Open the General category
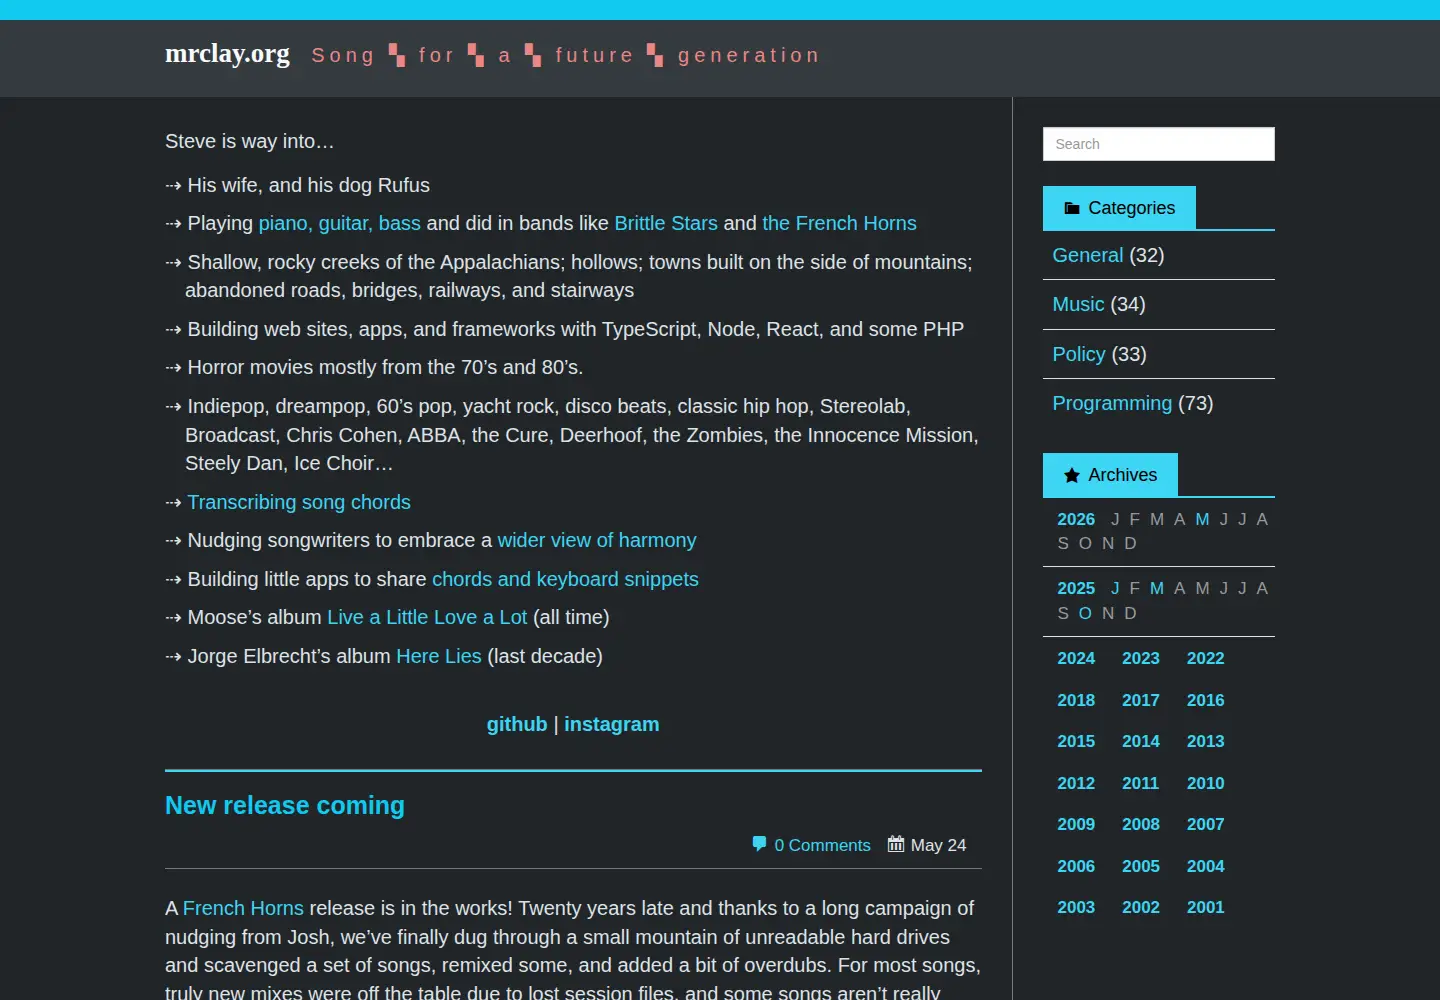Viewport: 1440px width, 1000px height. 1088,255
